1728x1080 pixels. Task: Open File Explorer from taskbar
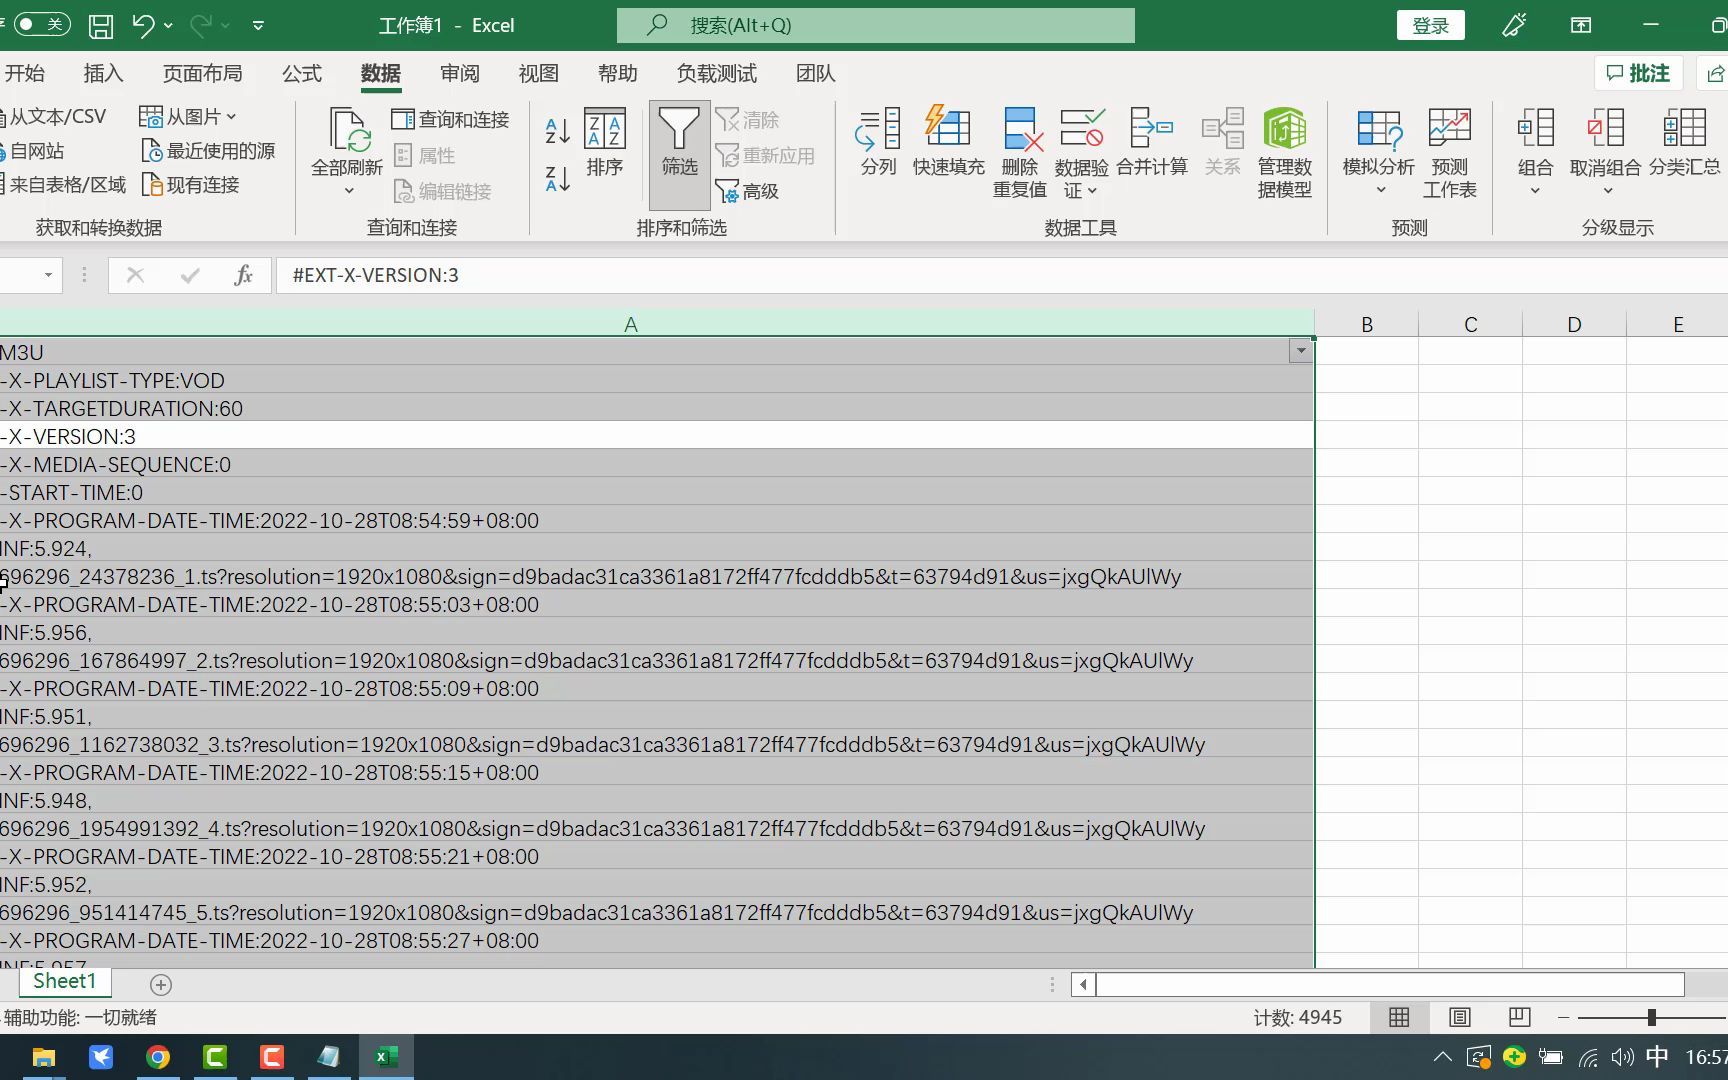(x=43, y=1057)
